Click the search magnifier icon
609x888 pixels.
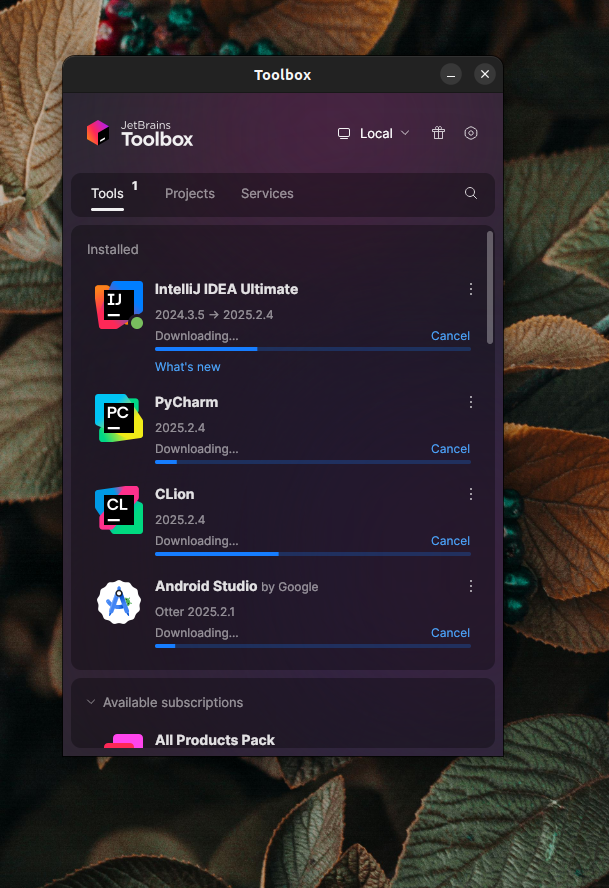click(x=471, y=193)
